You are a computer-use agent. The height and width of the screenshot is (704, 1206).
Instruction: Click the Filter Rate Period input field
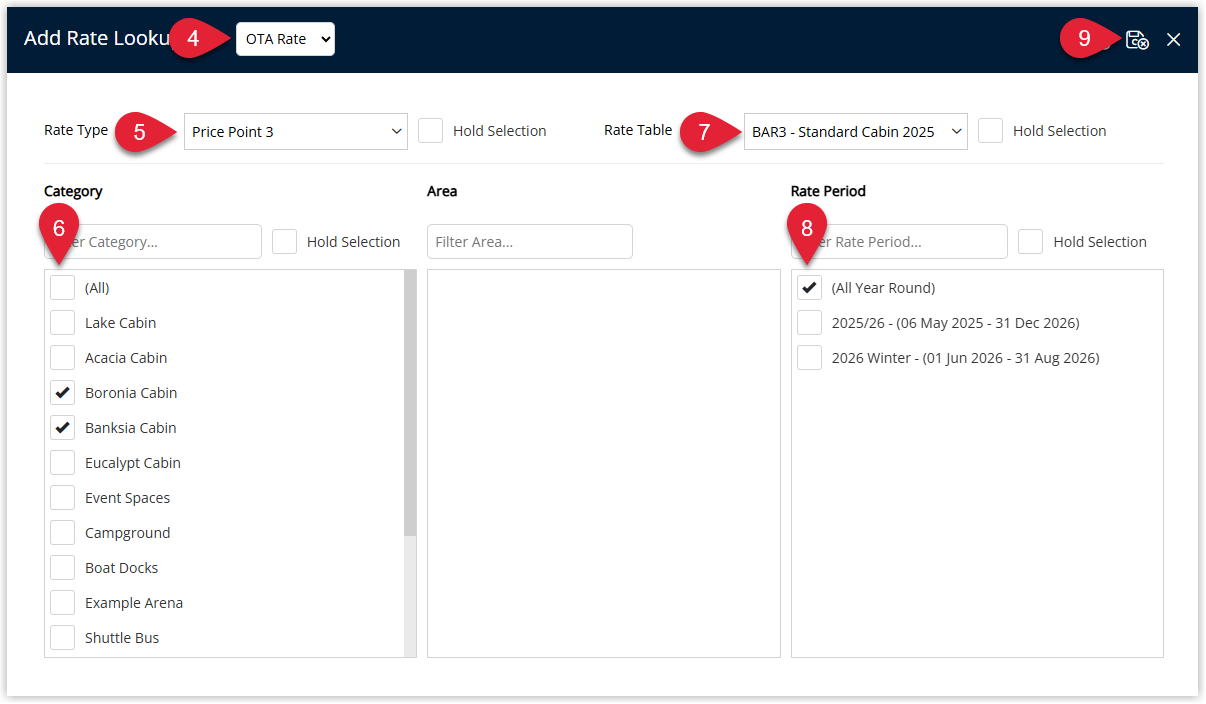(899, 242)
